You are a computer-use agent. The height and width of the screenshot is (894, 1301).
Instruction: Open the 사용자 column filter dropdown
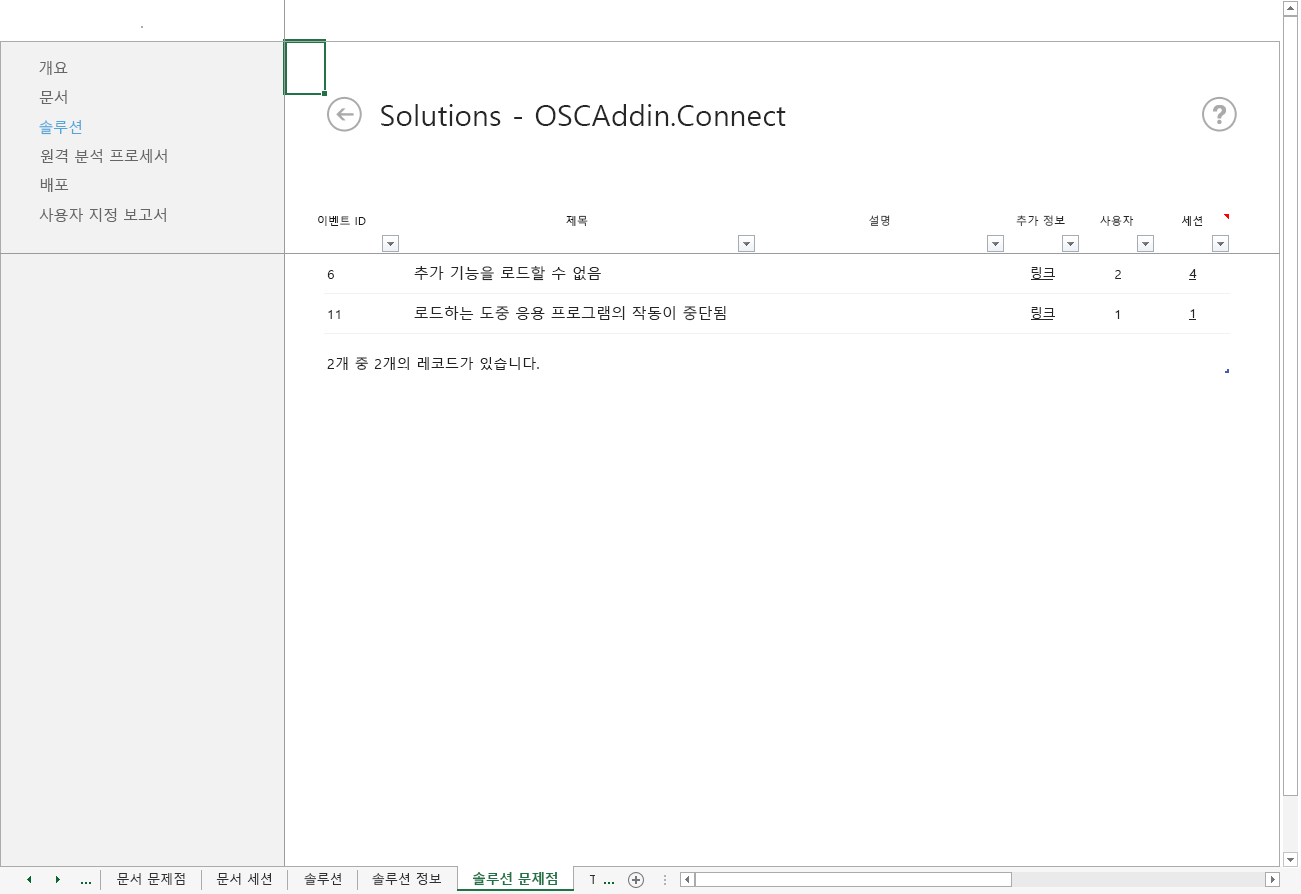click(1145, 243)
